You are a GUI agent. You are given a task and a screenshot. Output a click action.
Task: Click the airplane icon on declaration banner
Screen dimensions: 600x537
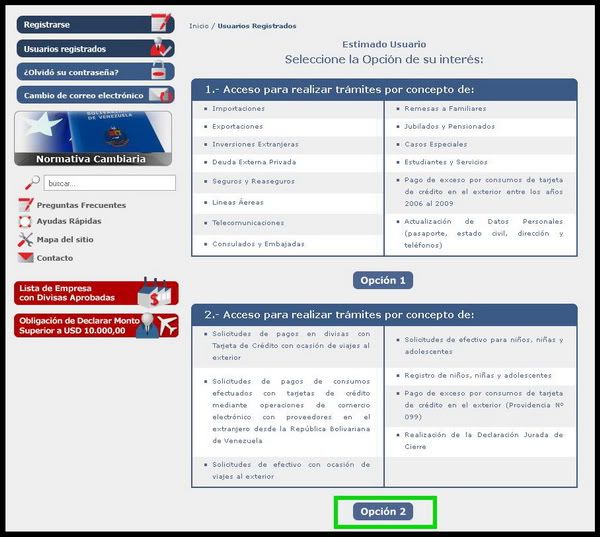(x=167, y=325)
